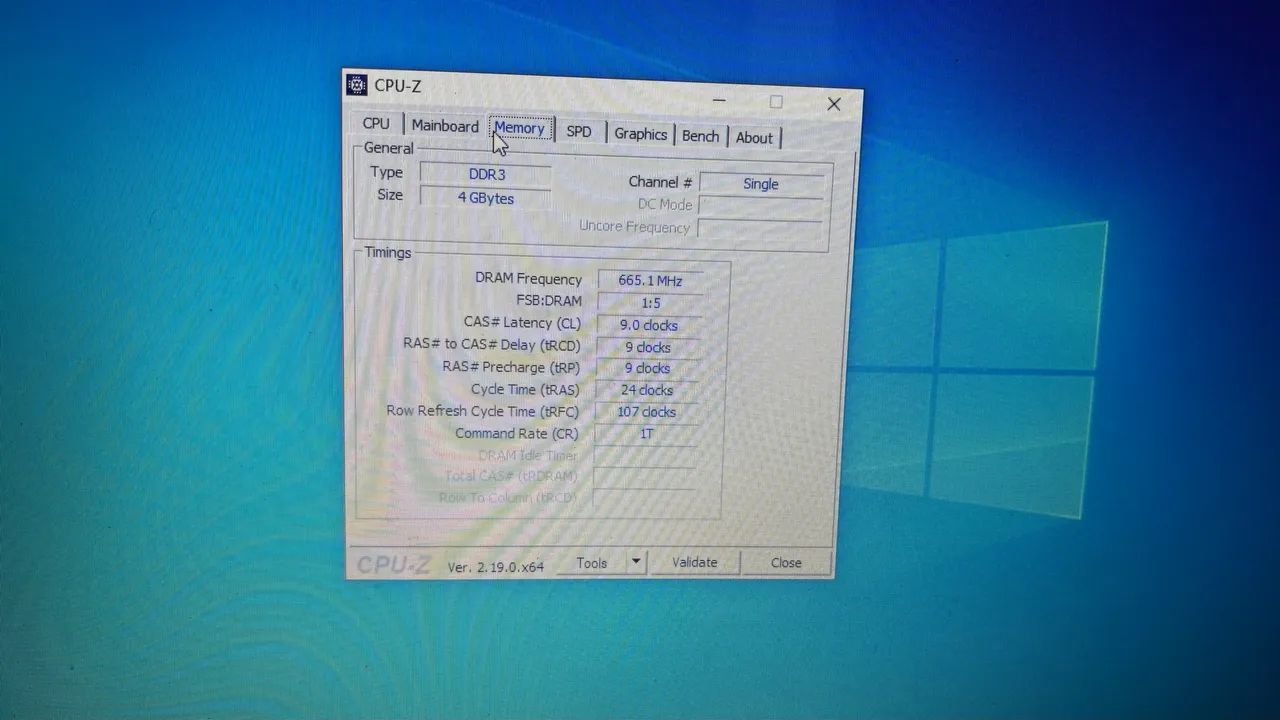Screen dimensions: 1280x720
Task: Click the Close button at bottom
Action: point(786,563)
